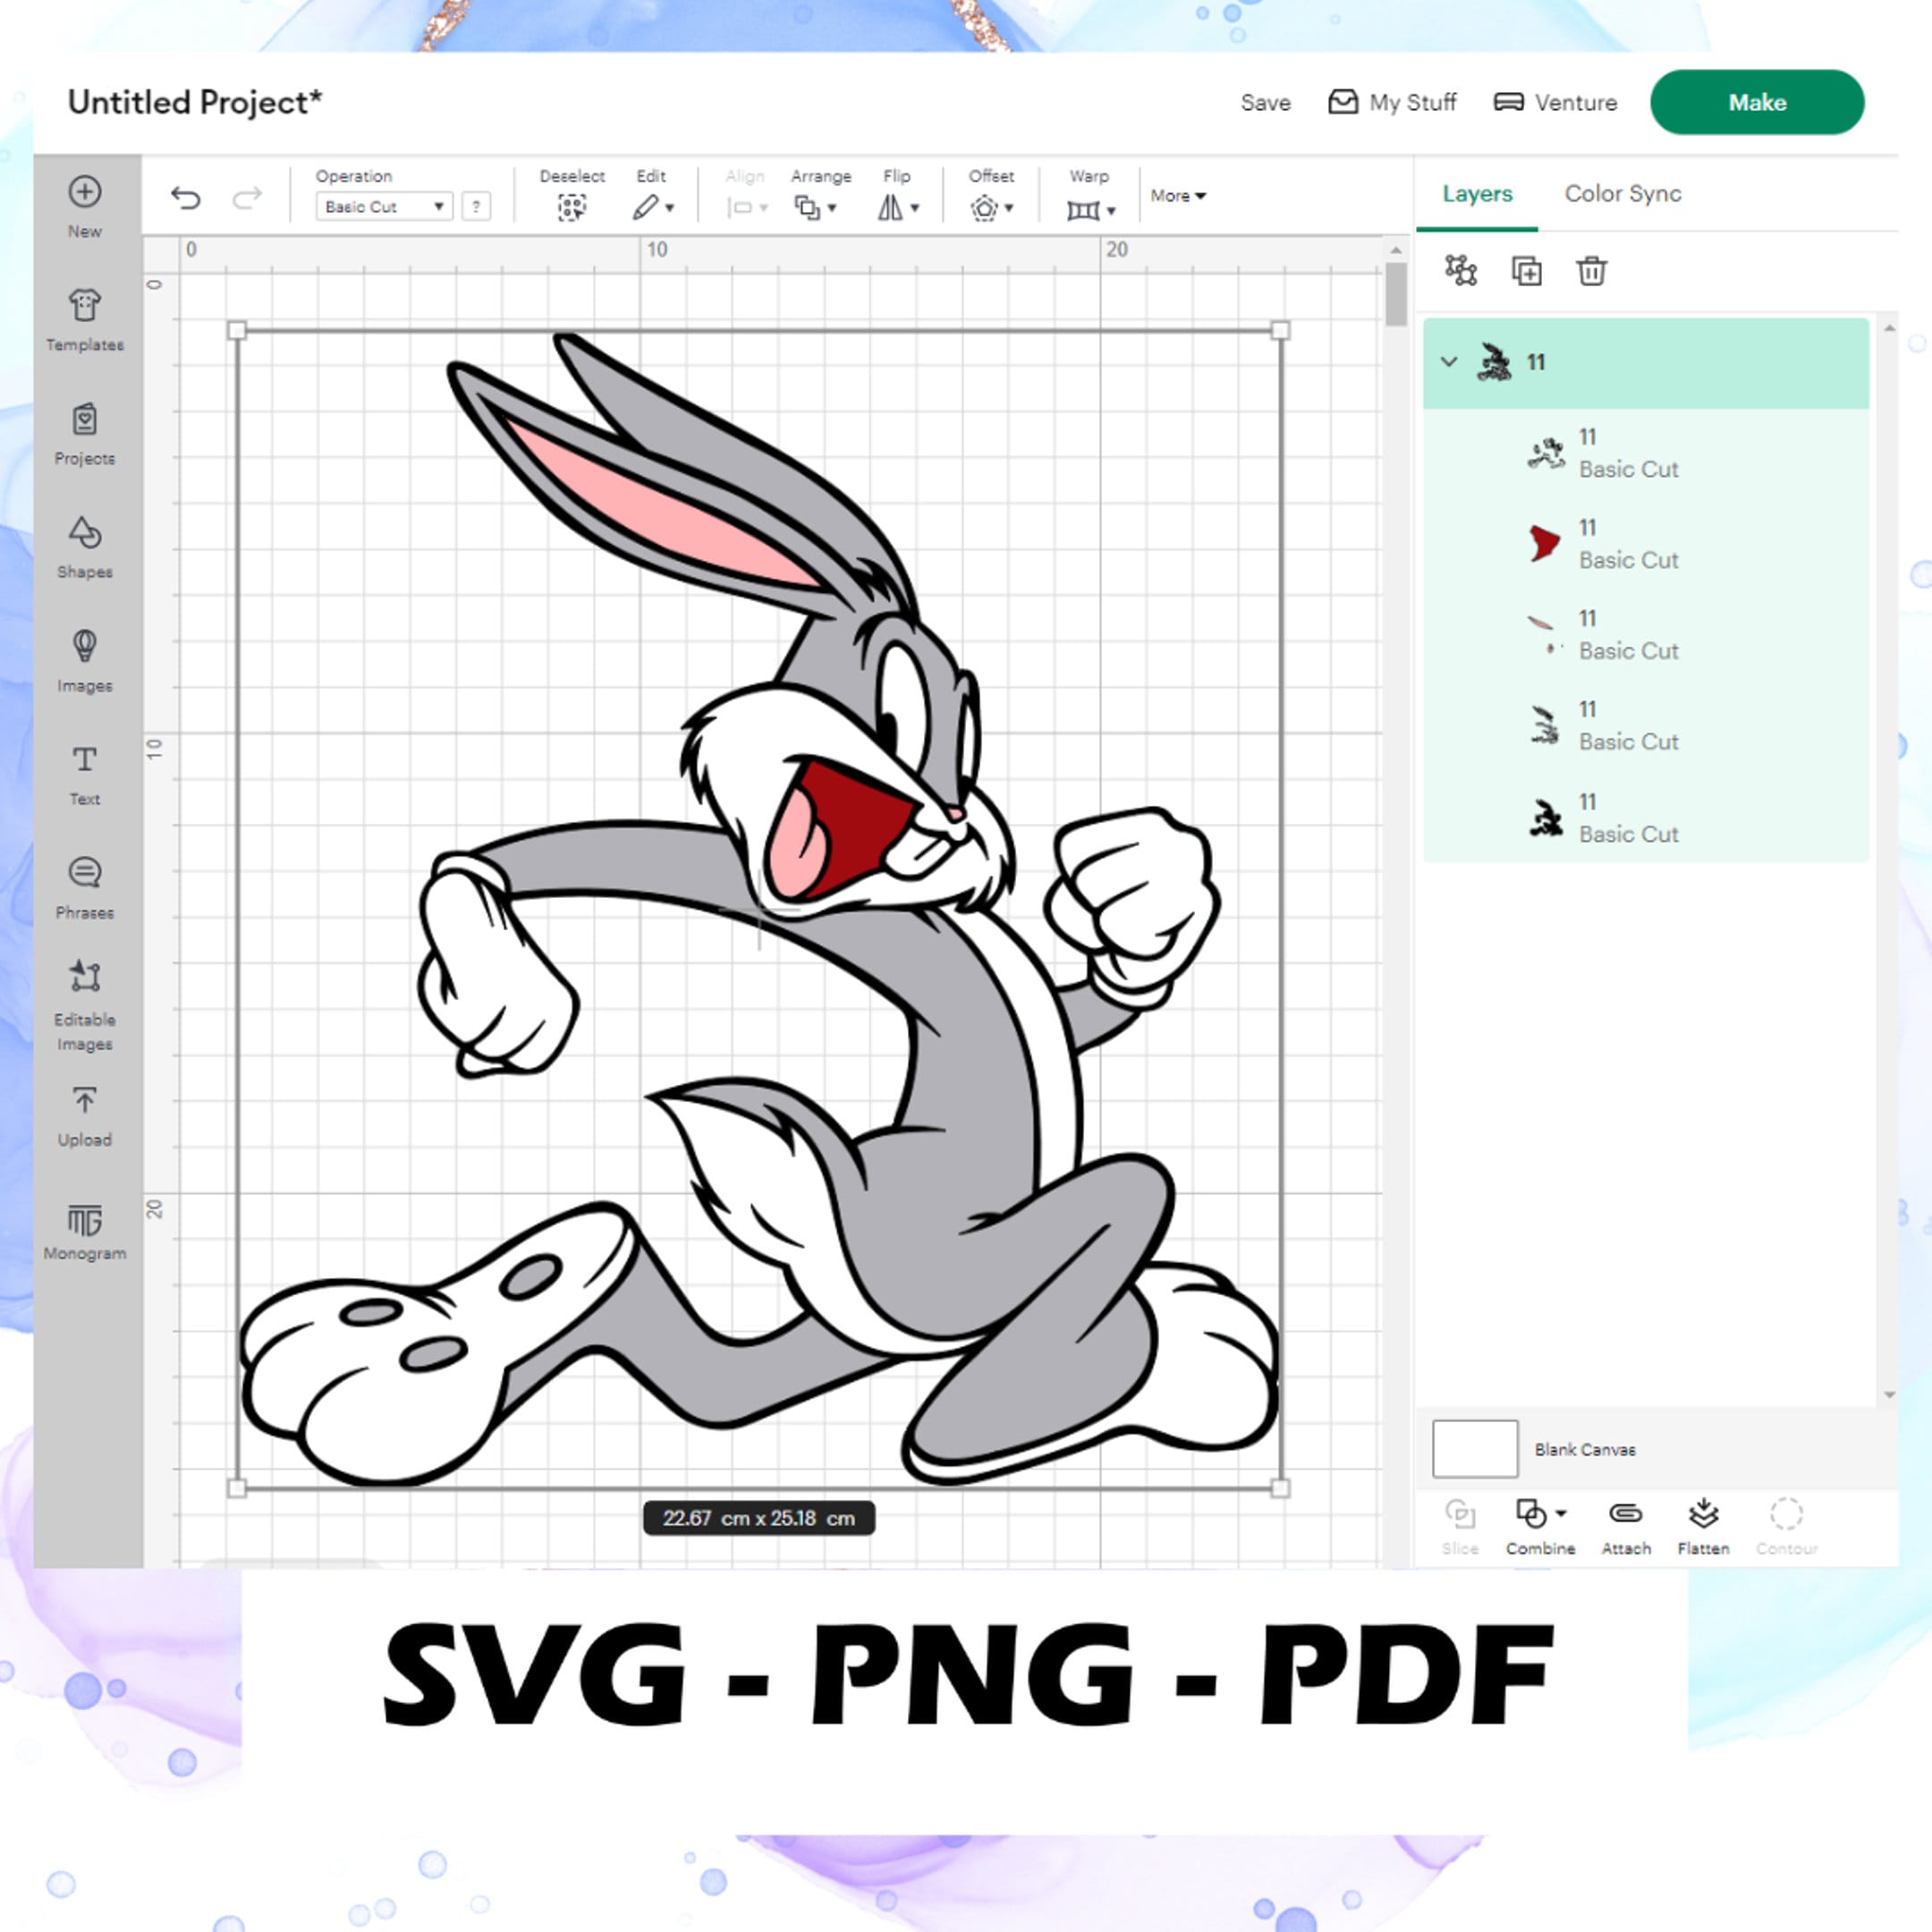Open the Warp dropdown
1932x1932 pixels.
pos(1090,209)
